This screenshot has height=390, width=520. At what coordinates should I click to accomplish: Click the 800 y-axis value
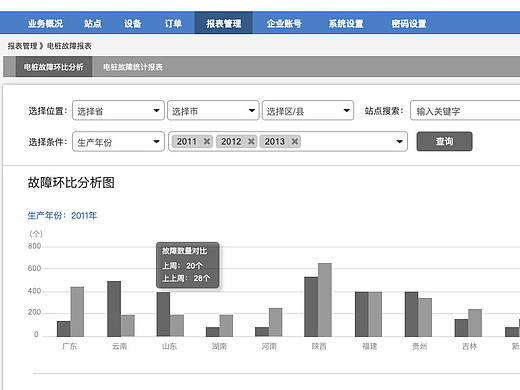point(34,246)
